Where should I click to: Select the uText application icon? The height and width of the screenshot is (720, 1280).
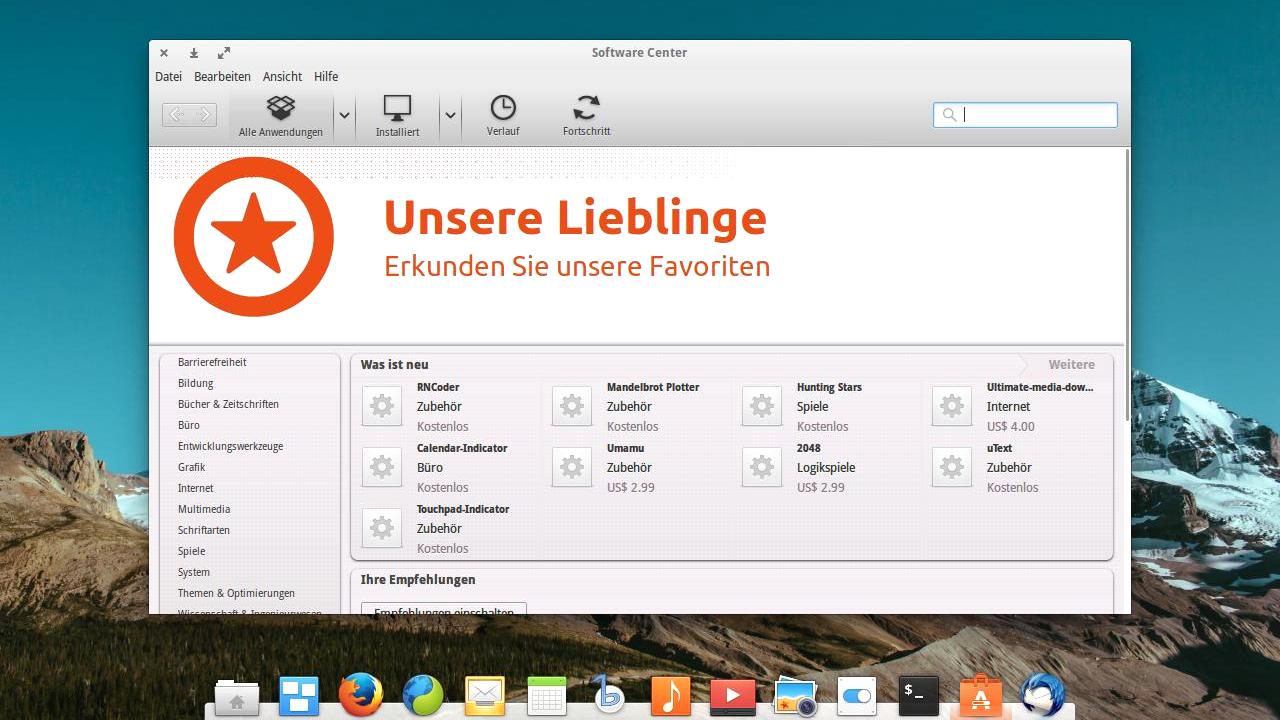pos(951,467)
